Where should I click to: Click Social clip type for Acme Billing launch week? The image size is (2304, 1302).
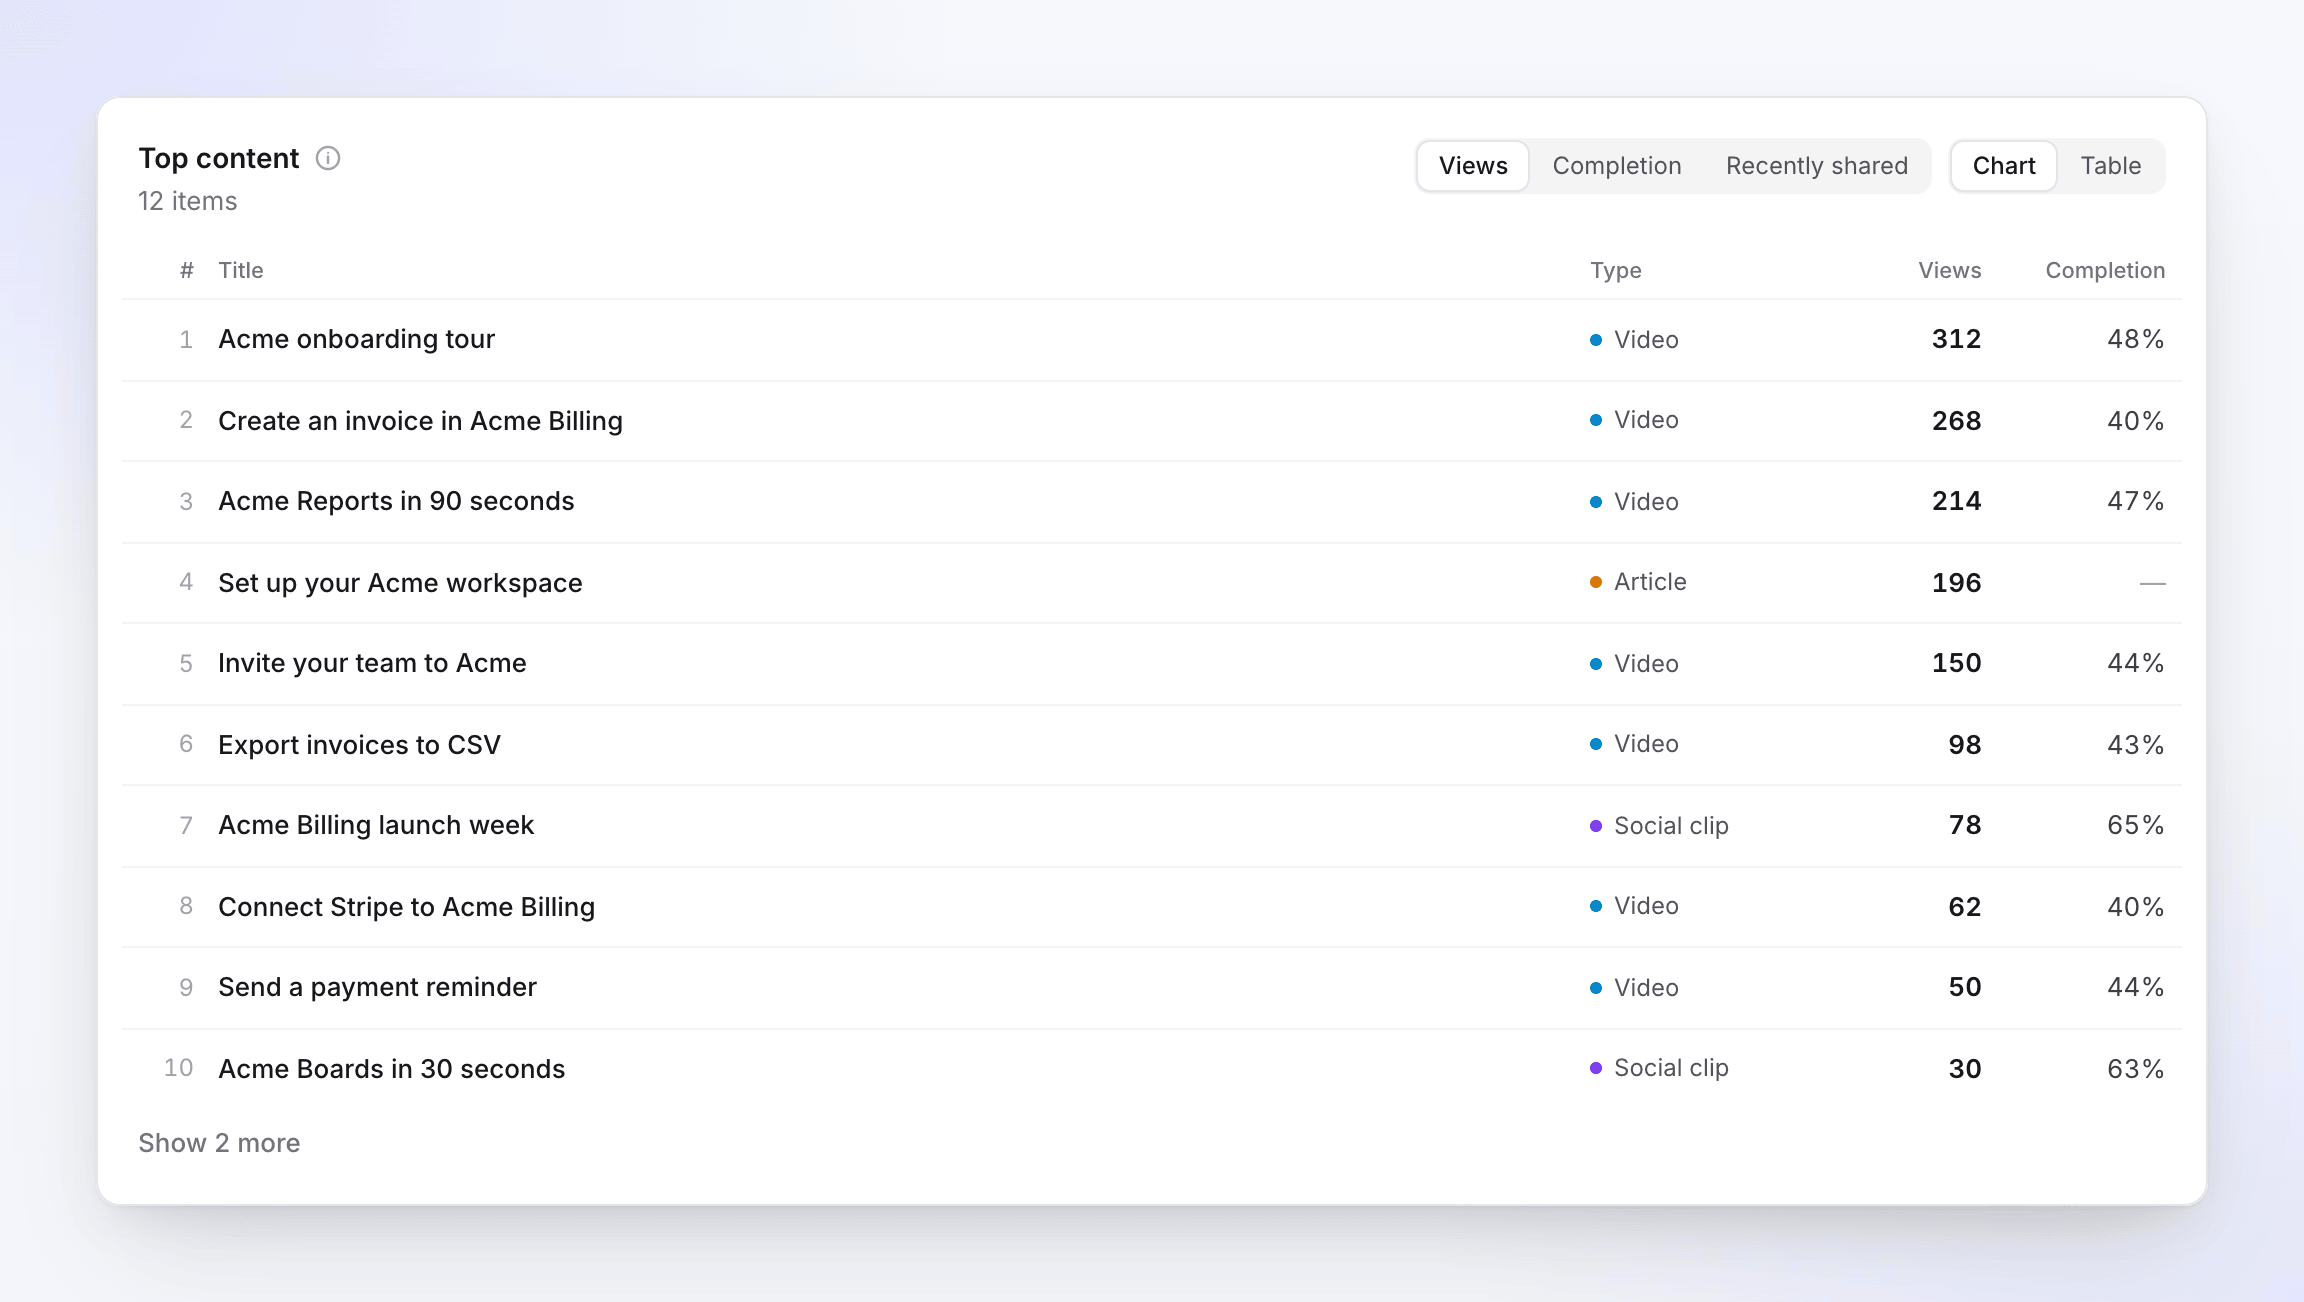click(1659, 826)
